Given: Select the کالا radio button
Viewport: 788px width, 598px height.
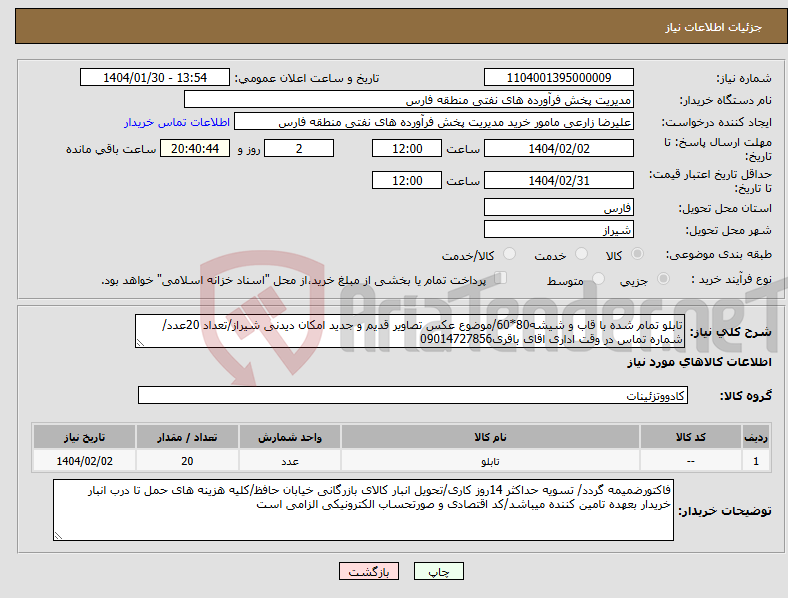Looking at the screenshot, I should (x=637, y=254).
